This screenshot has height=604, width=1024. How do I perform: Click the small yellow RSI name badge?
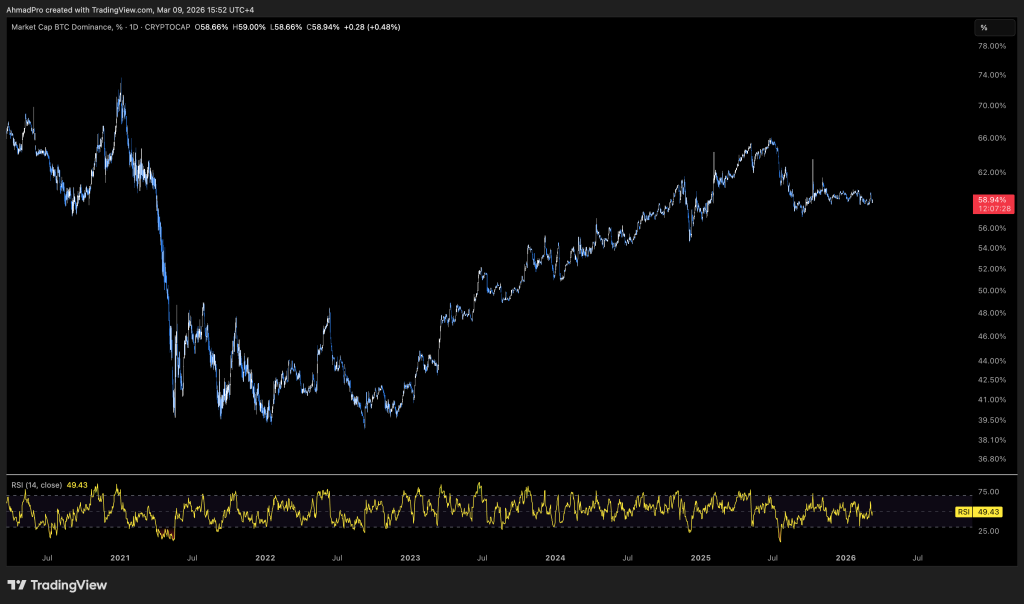pyautogui.click(x=964, y=511)
